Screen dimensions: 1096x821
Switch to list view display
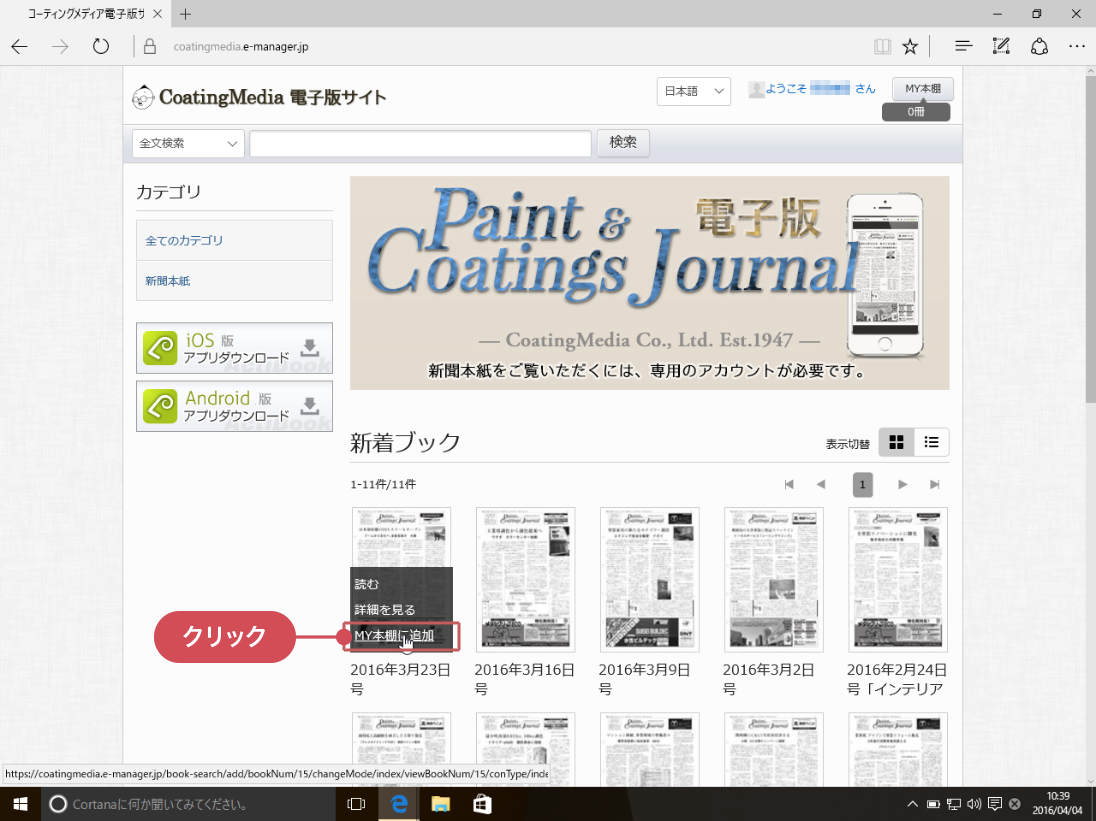click(x=932, y=442)
